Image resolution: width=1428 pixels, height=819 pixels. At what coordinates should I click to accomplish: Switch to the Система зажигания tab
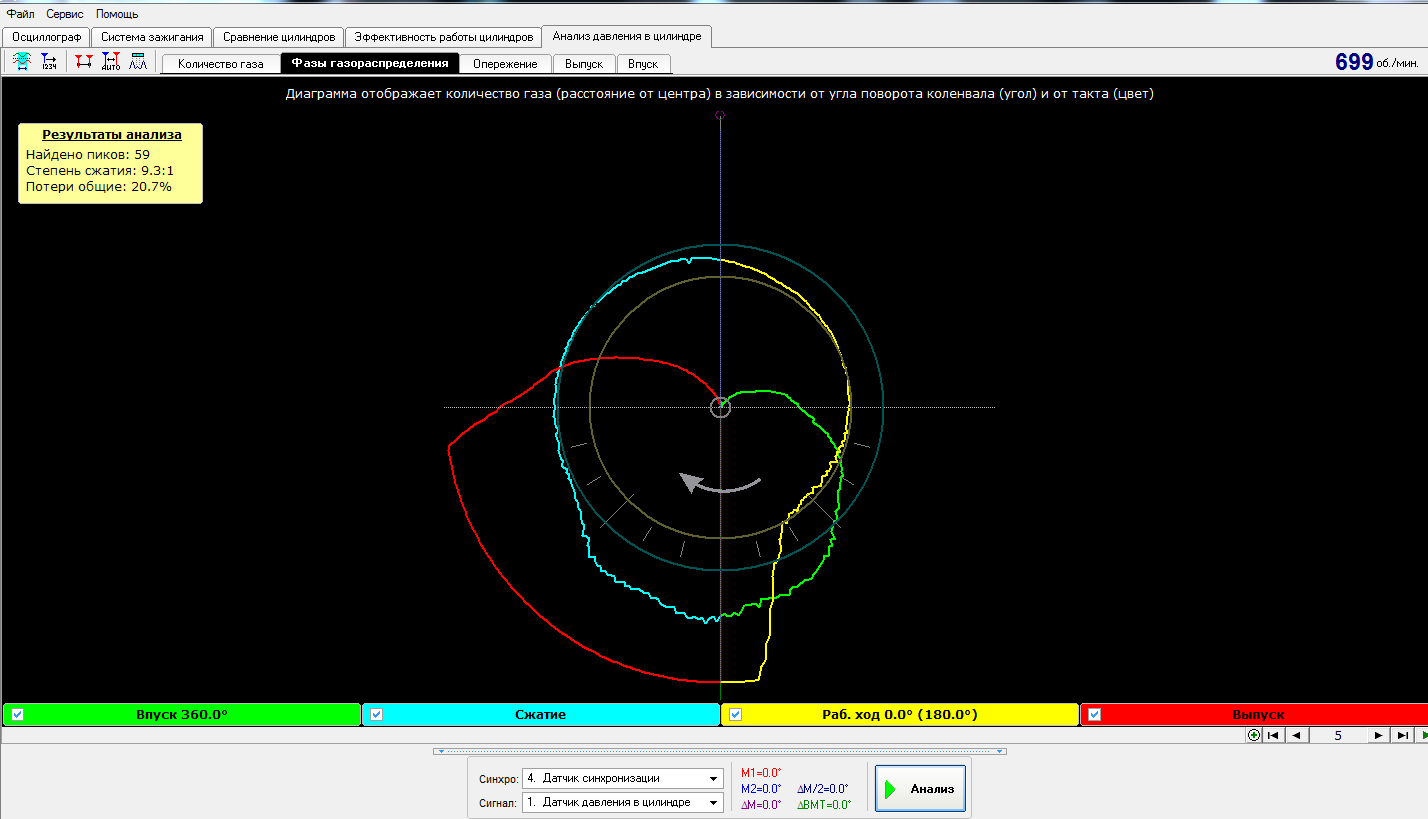click(x=152, y=37)
